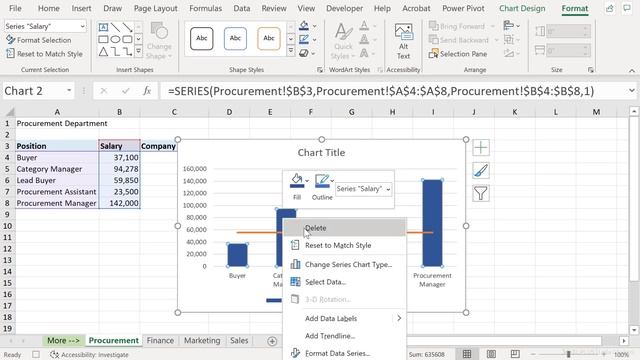Choose Reset to Match Style context entry

345,245
